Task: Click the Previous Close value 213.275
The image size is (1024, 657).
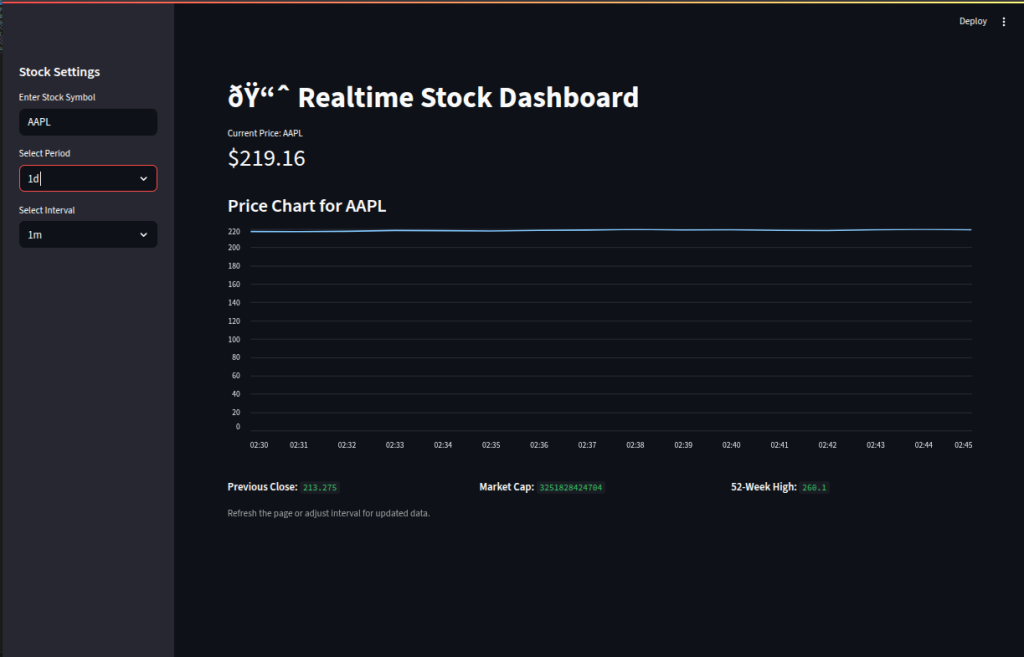Action: click(320, 487)
